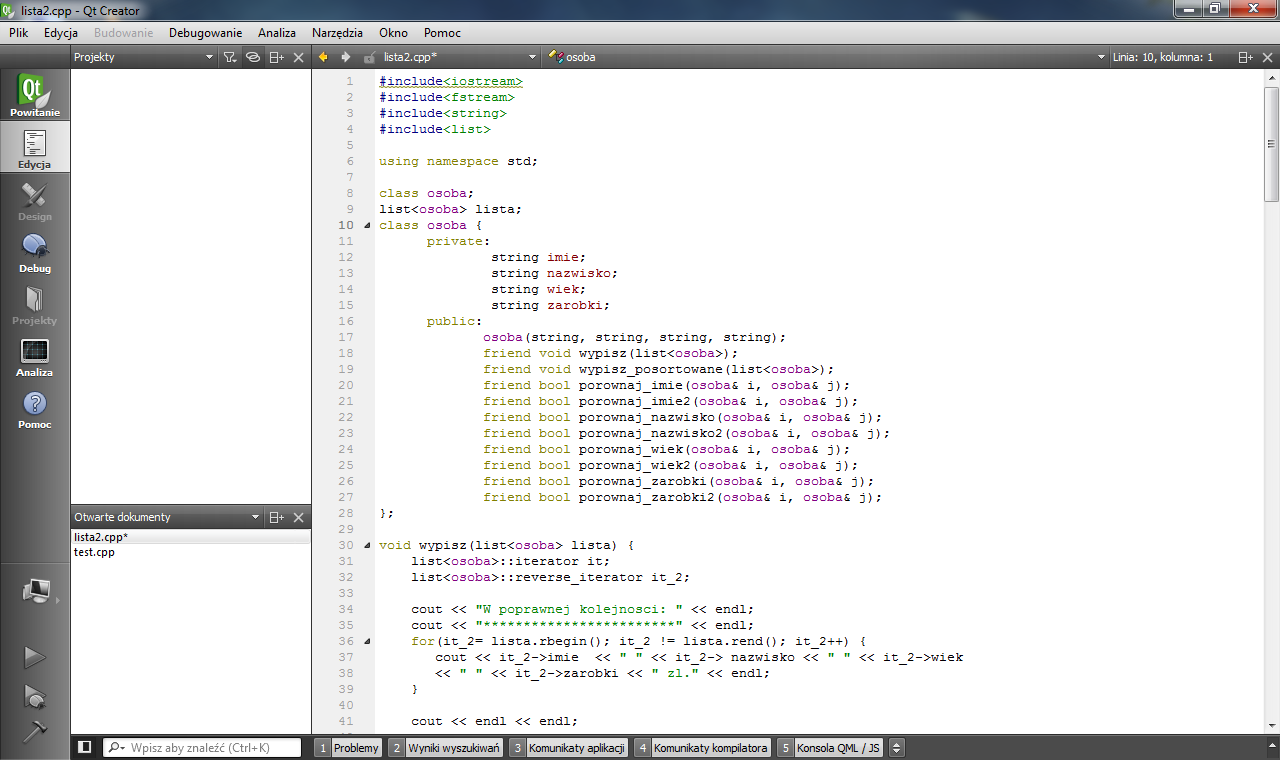Toggle synchronize-with-editor link in Projekty panel
This screenshot has width=1280, height=760.
pyautogui.click(x=253, y=57)
